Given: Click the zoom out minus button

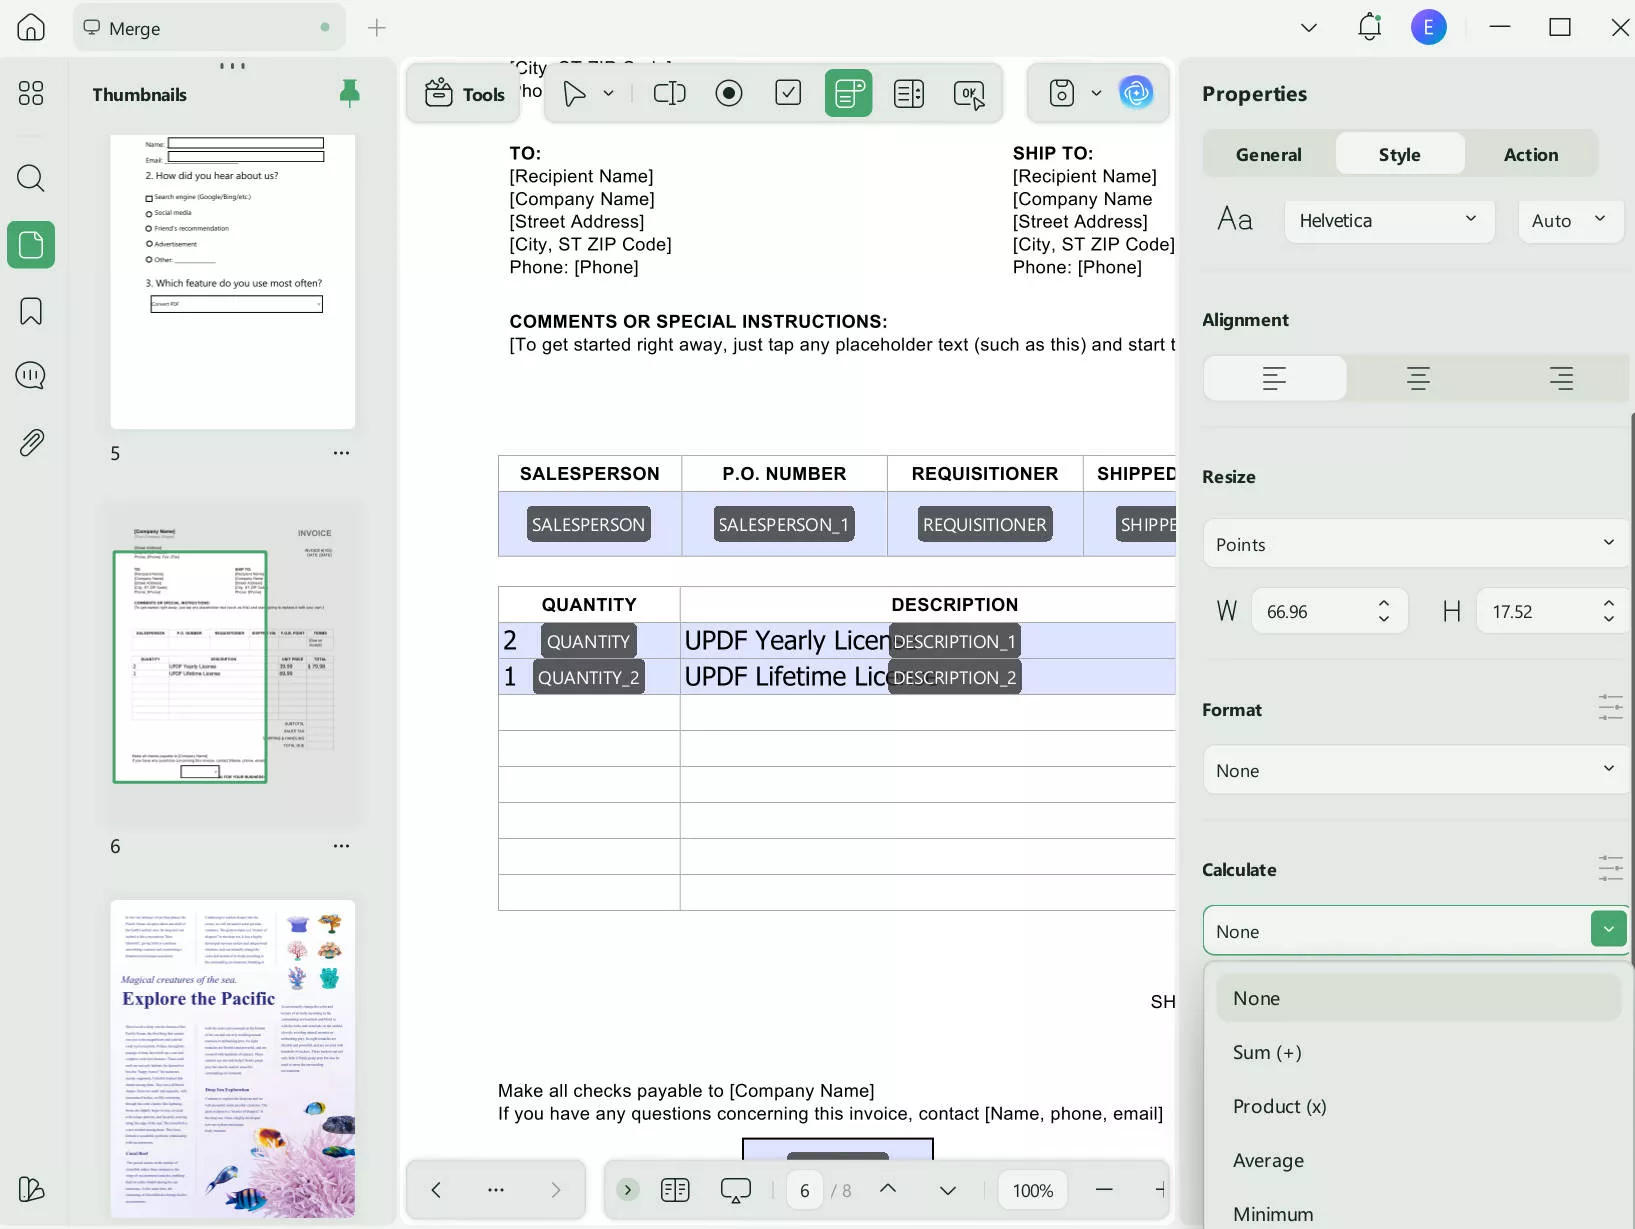Looking at the screenshot, I should point(1104,1190).
